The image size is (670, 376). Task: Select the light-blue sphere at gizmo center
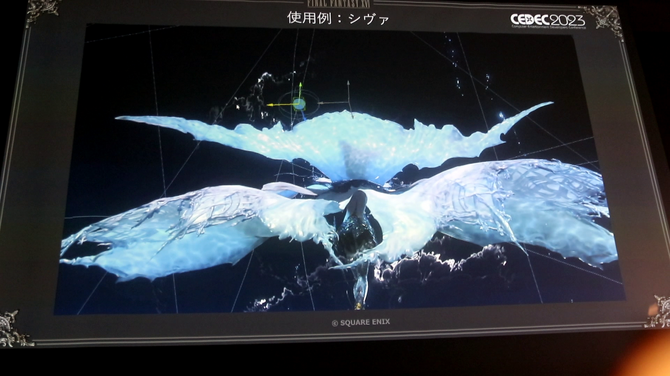(299, 104)
